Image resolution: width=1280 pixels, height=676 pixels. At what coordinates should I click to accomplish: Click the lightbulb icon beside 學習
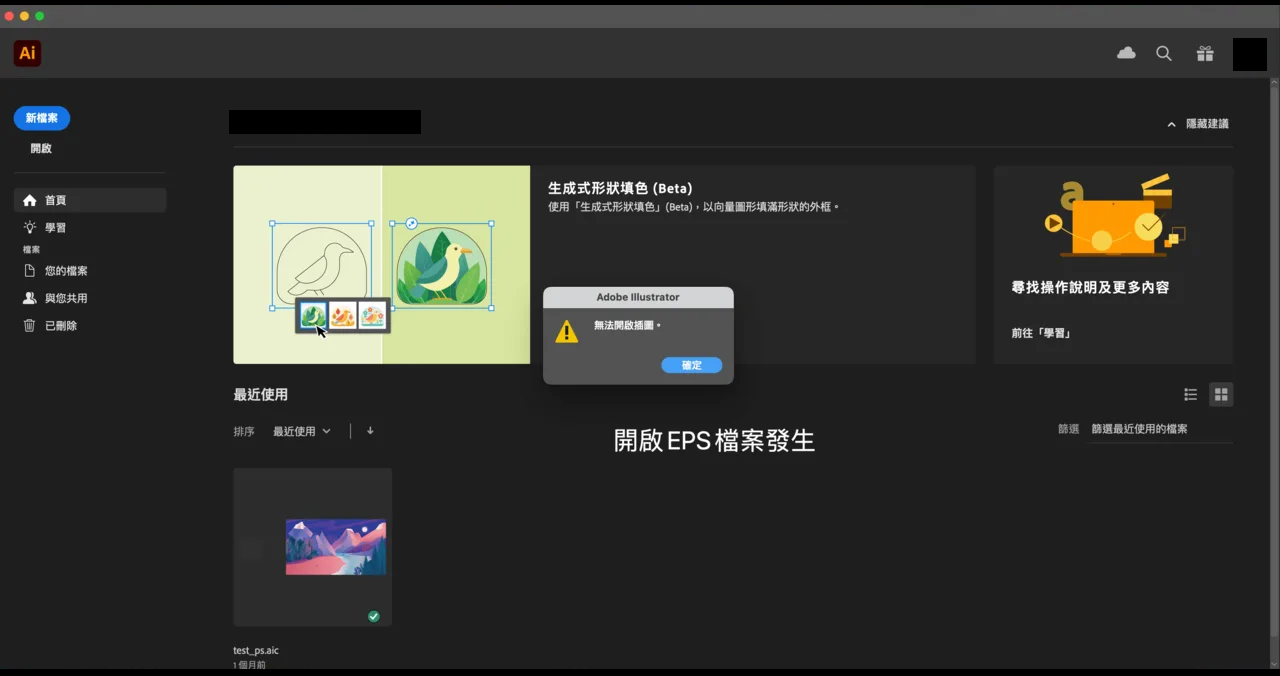pos(30,228)
